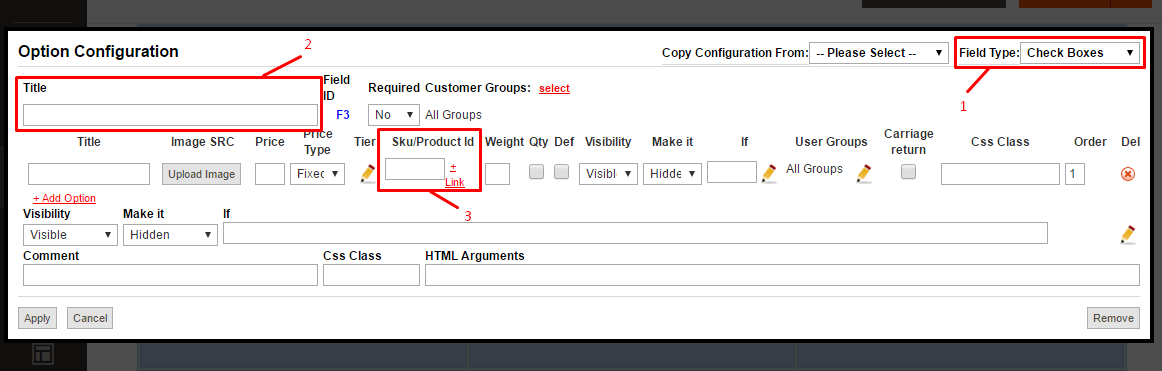
Task: Focus field-level Css Class input
Action: pyautogui.click(x=371, y=275)
